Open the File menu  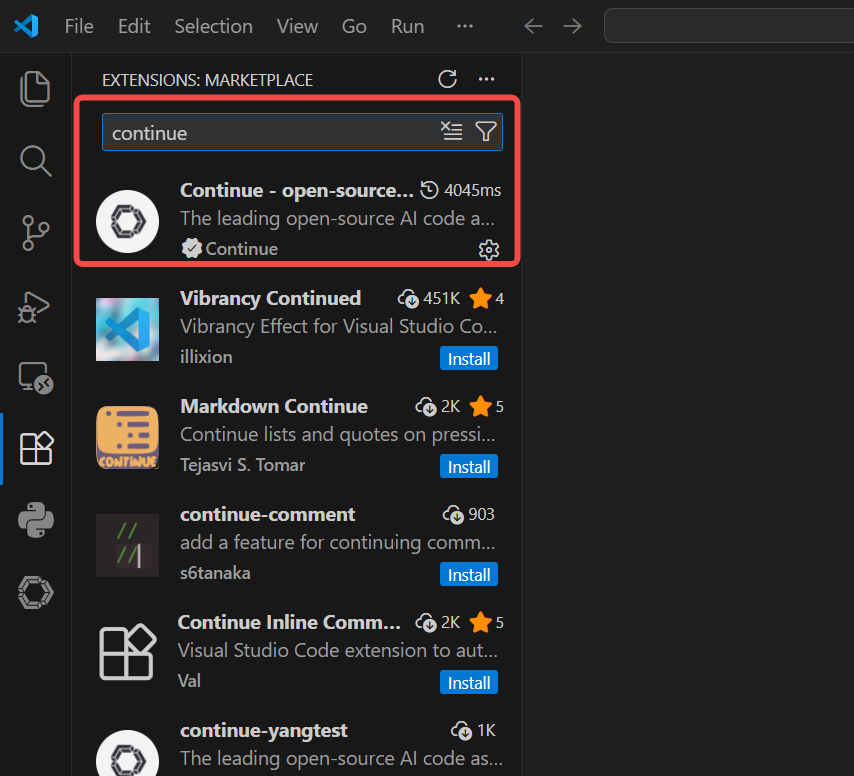pyautogui.click(x=79, y=26)
